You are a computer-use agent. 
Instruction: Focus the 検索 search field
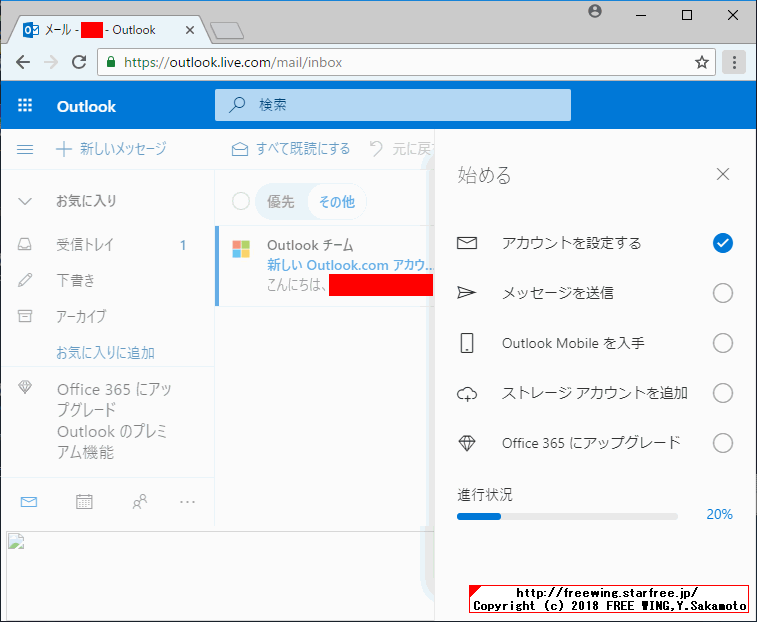[393, 105]
